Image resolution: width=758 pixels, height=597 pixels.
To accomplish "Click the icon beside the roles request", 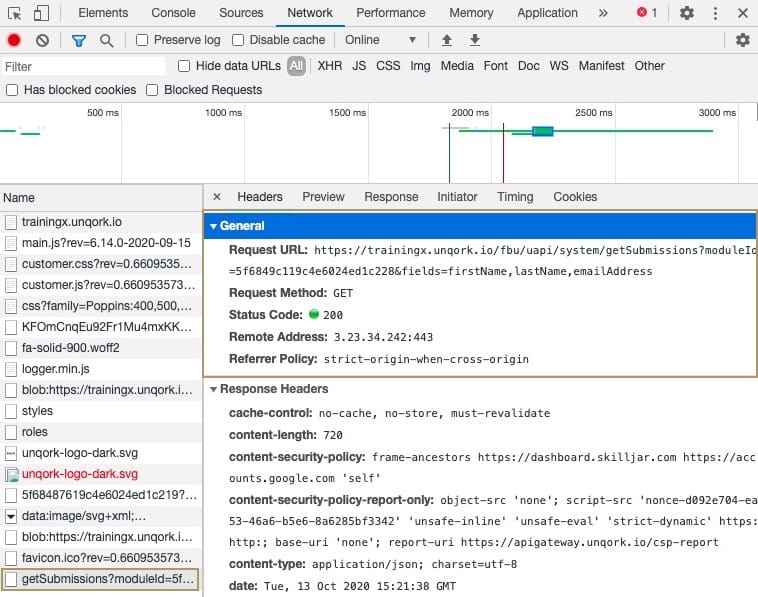I will 11,432.
